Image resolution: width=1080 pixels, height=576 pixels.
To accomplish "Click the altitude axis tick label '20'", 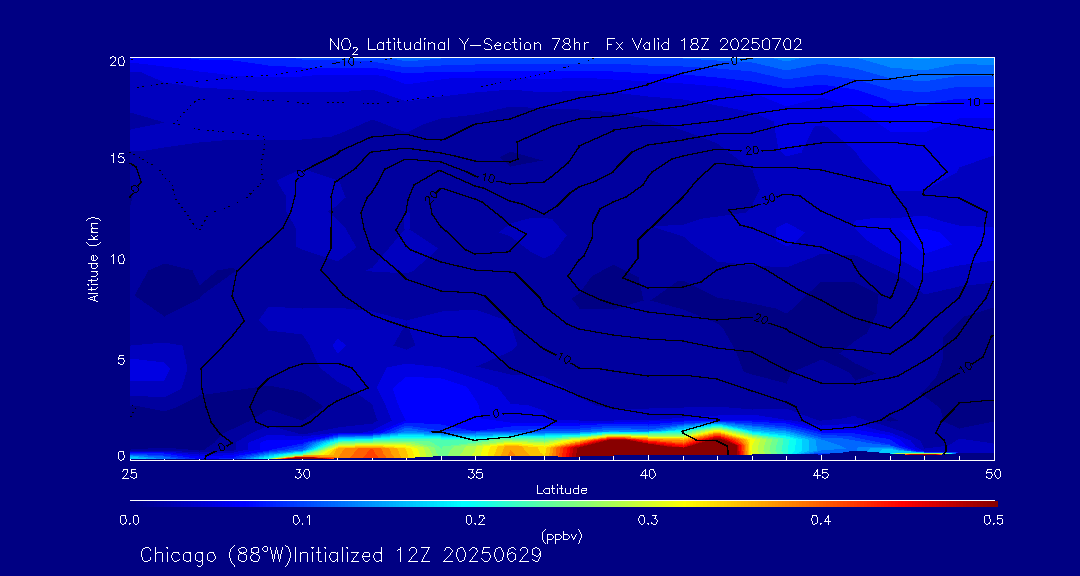I will coord(117,60).
